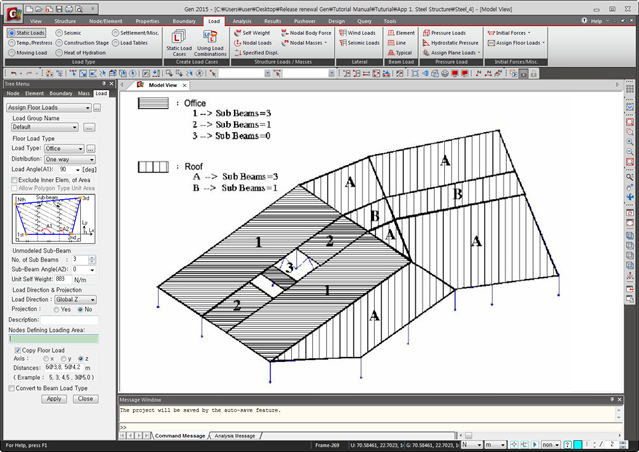Open Load Direction Global Z dropdown
The width and height of the screenshot is (639, 452).
[x=75, y=300]
